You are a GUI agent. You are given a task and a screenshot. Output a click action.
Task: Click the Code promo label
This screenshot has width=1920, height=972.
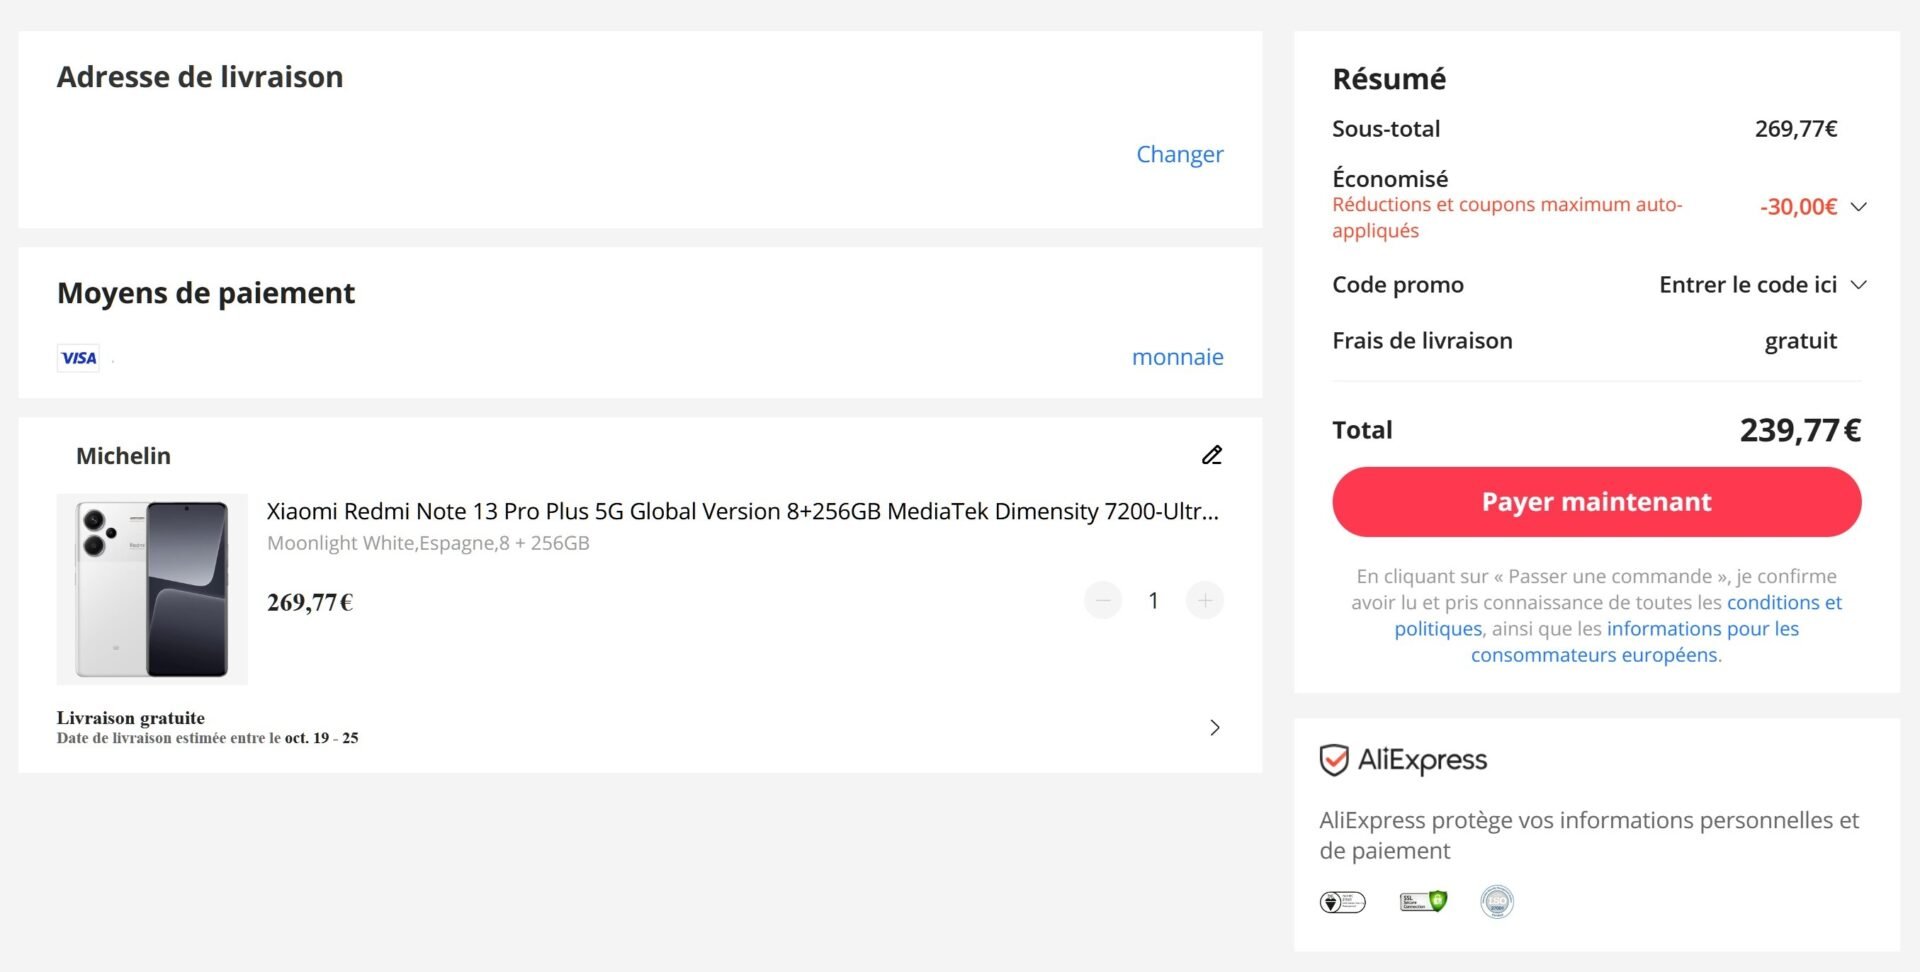[1398, 285]
